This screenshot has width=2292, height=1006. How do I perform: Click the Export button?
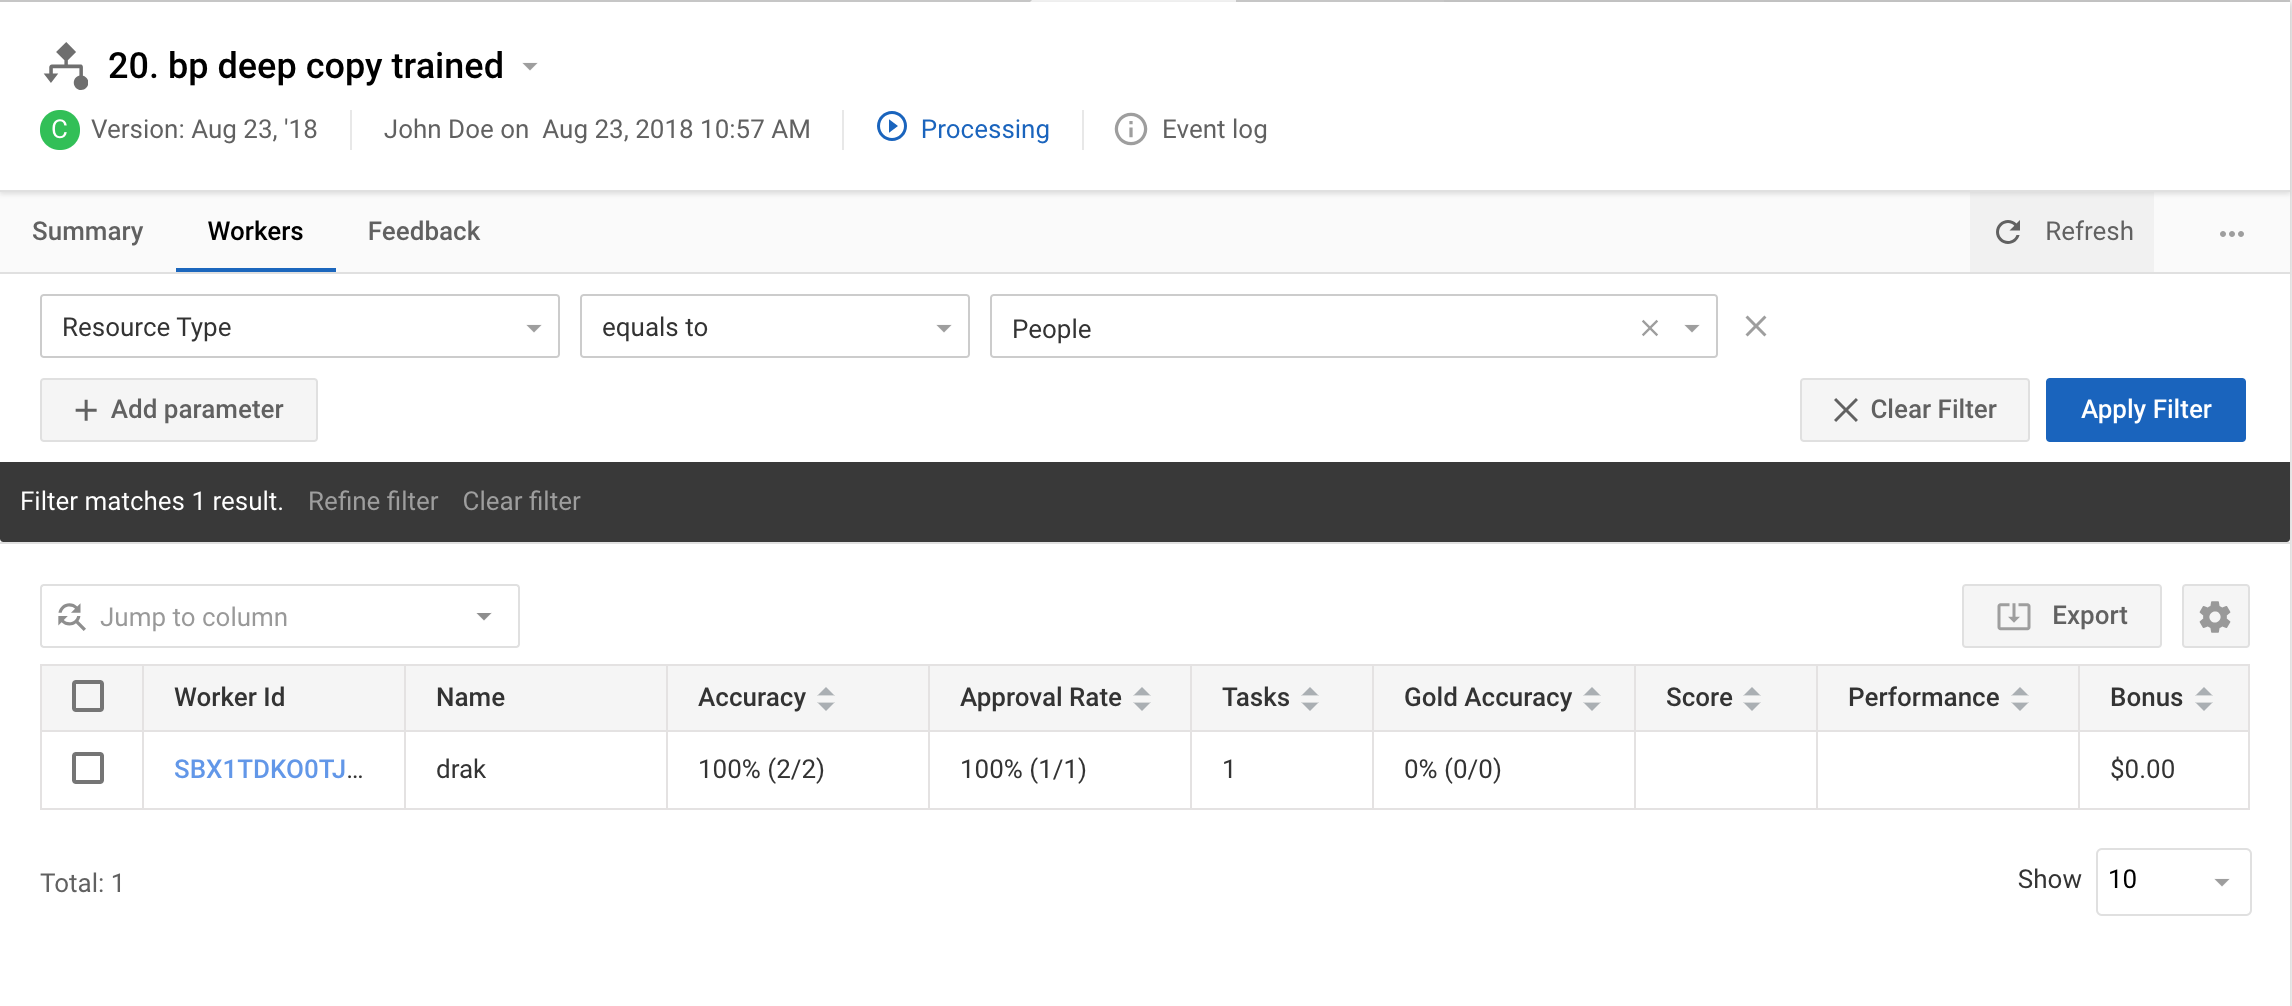[x=2062, y=616]
